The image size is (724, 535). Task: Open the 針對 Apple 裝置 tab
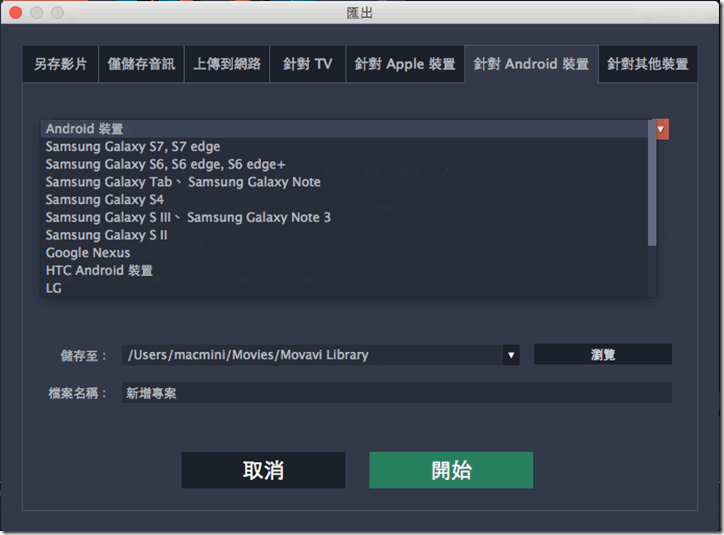(x=405, y=64)
